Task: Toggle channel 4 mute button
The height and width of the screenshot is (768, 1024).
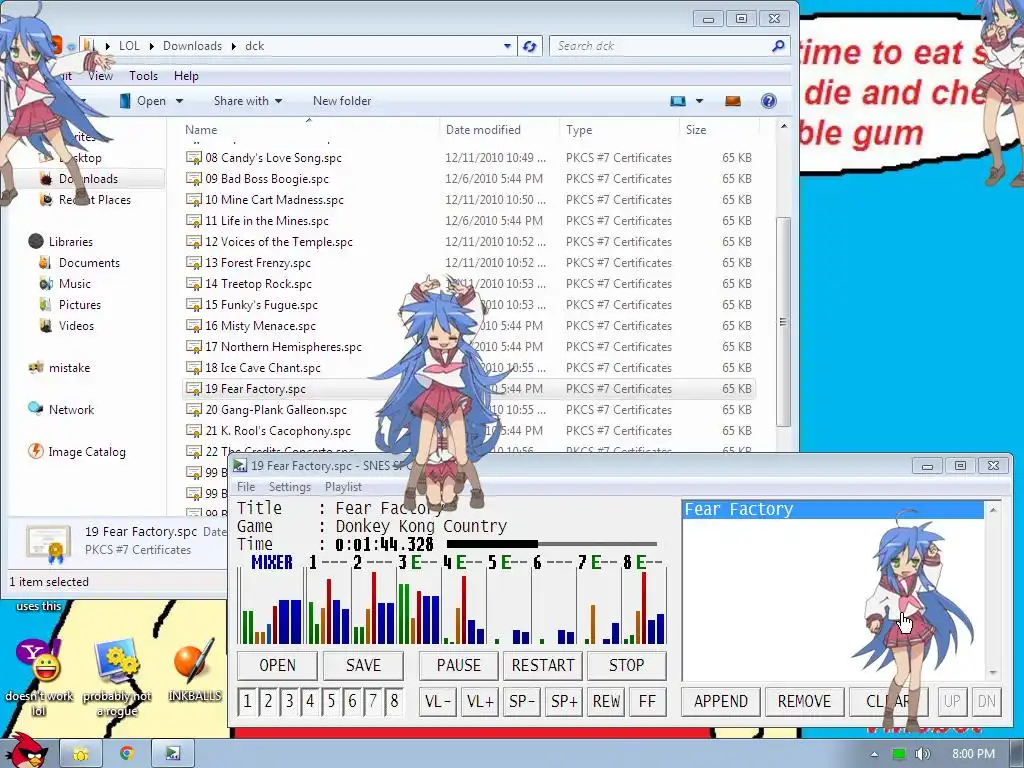Action: point(310,701)
